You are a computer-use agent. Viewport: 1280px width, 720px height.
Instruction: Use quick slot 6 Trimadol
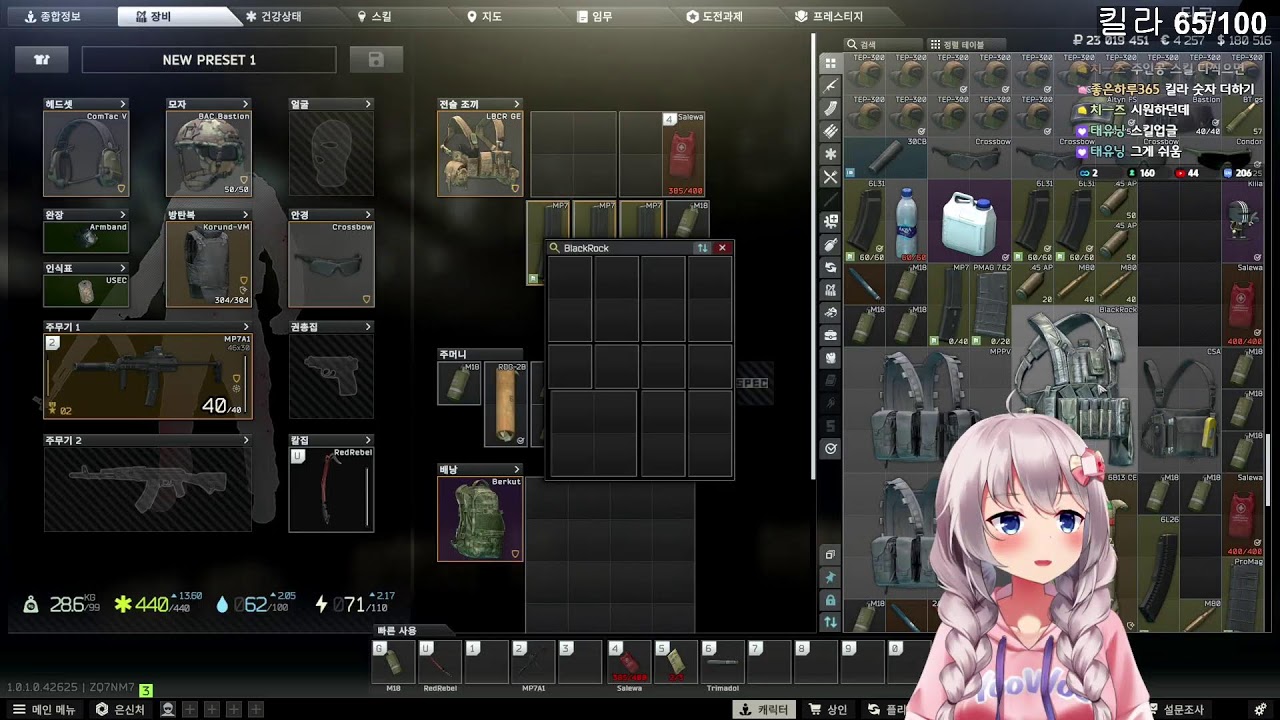click(722, 662)
